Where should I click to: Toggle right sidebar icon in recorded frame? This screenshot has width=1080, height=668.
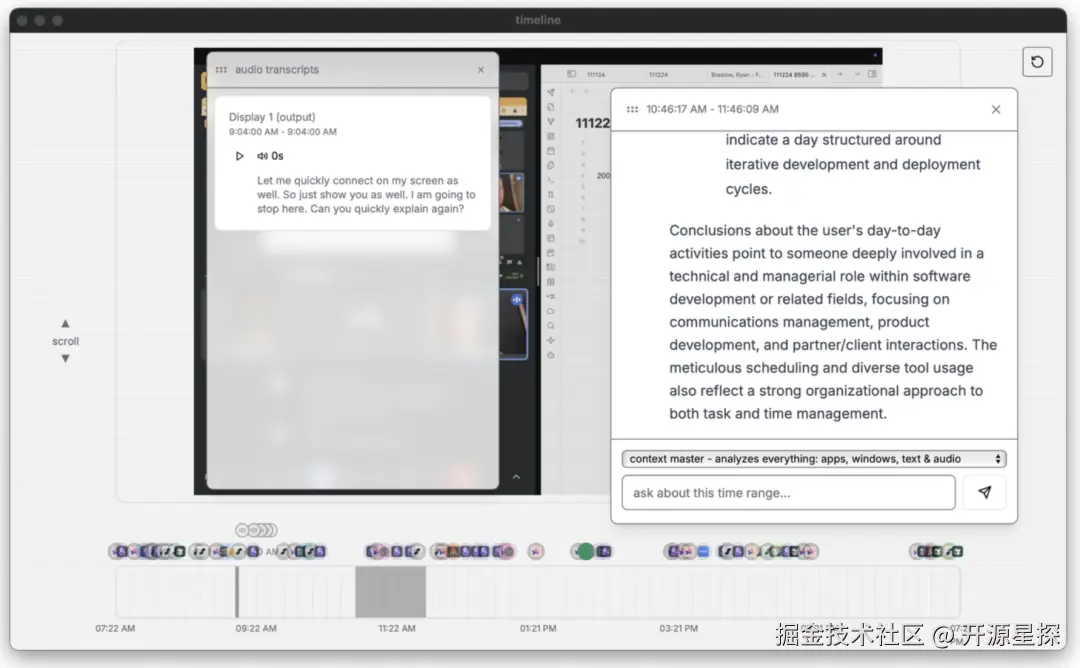(x=873, y=74)
